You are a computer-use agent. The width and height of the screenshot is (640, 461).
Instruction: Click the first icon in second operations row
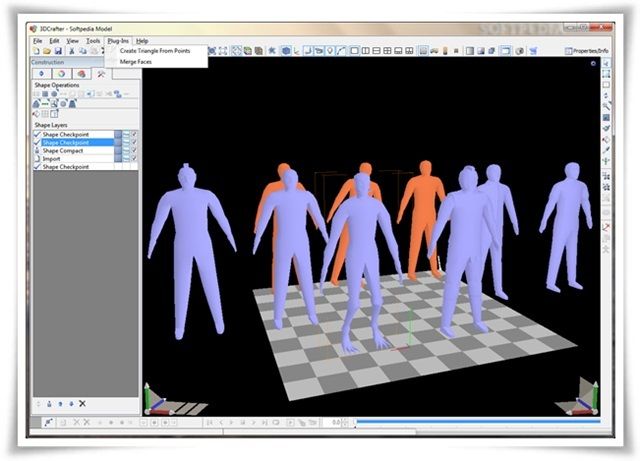(36, 104)
